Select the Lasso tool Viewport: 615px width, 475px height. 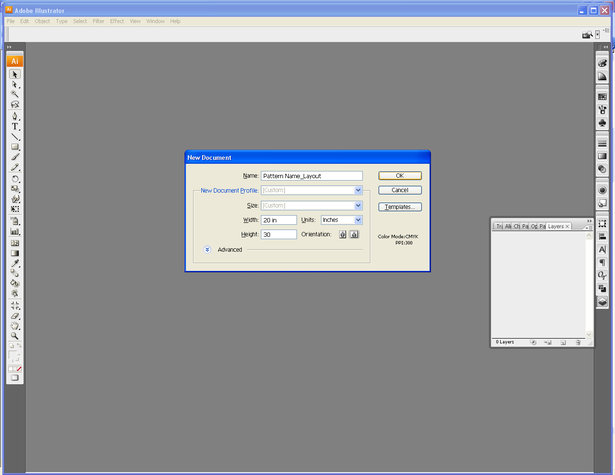tap(15, 104)
